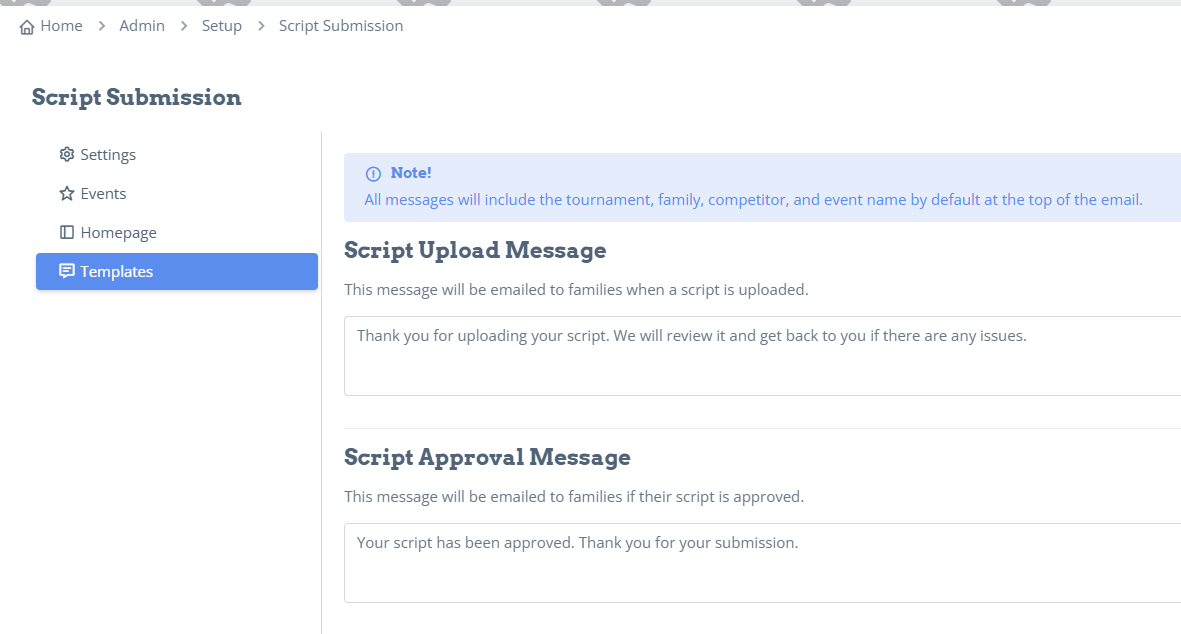
Task: Open the Settings sidebar item
Action: [177, 154]
